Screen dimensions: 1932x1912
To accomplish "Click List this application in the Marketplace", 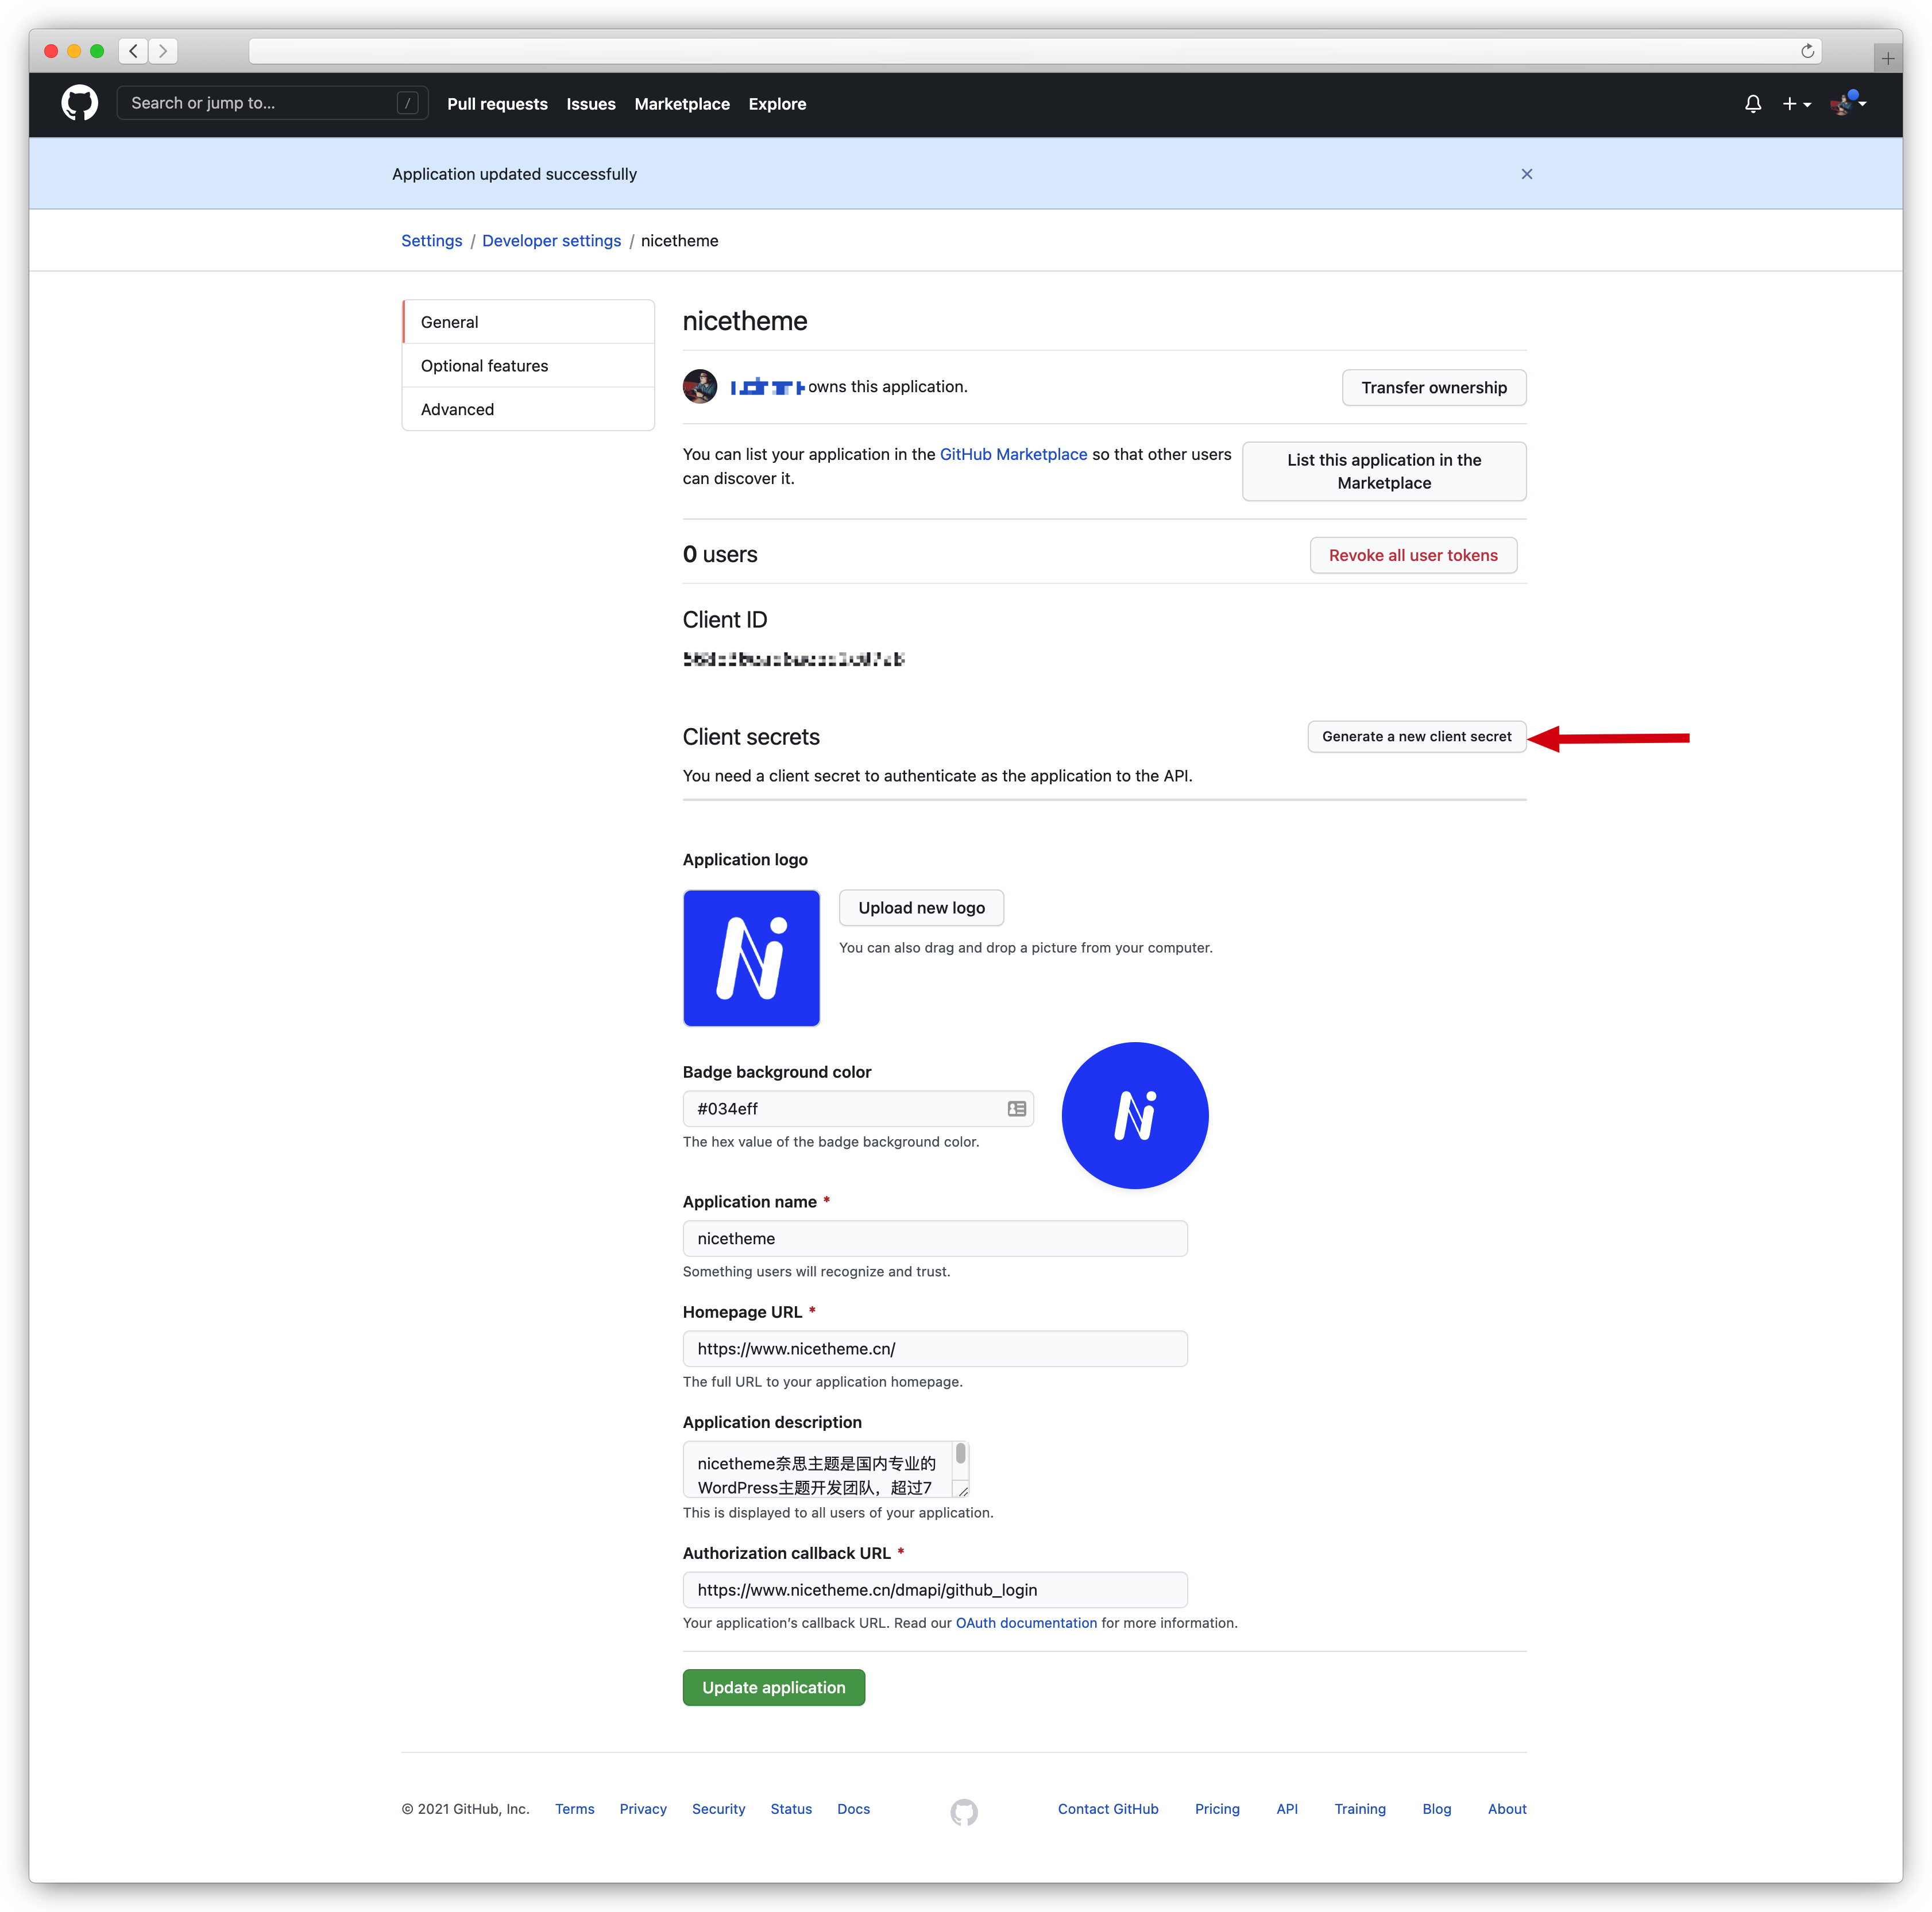I will (1383, 471).
